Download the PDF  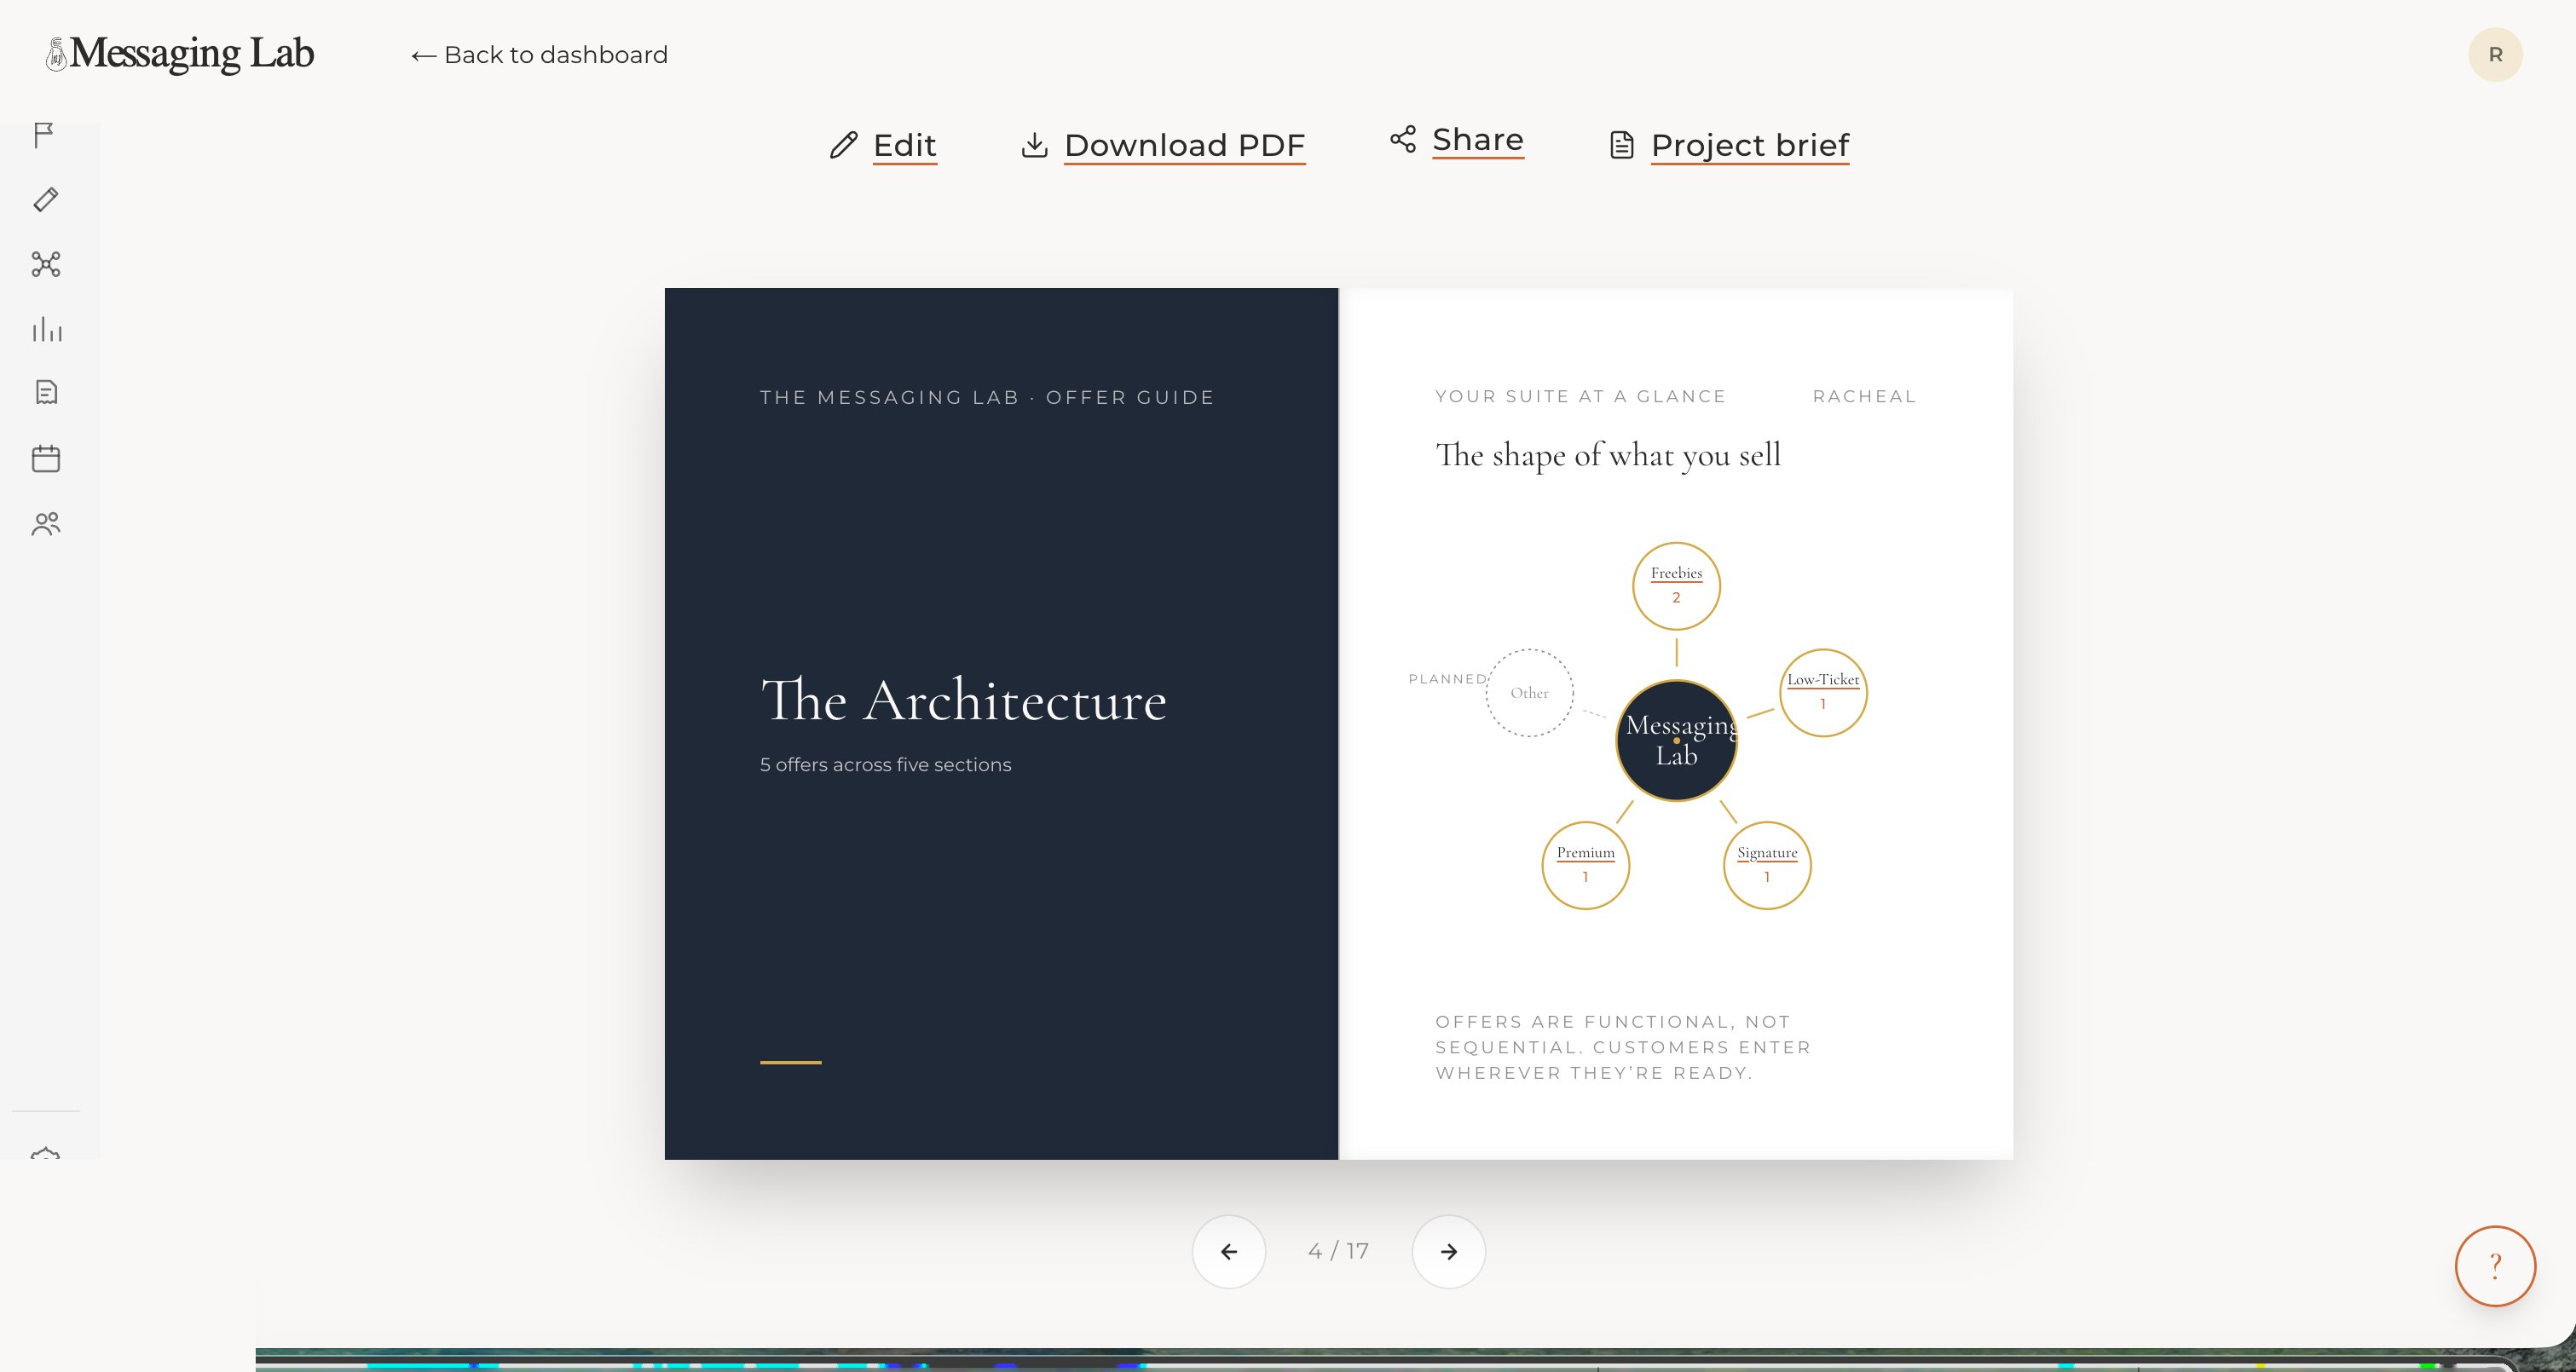coord(1163,145)
